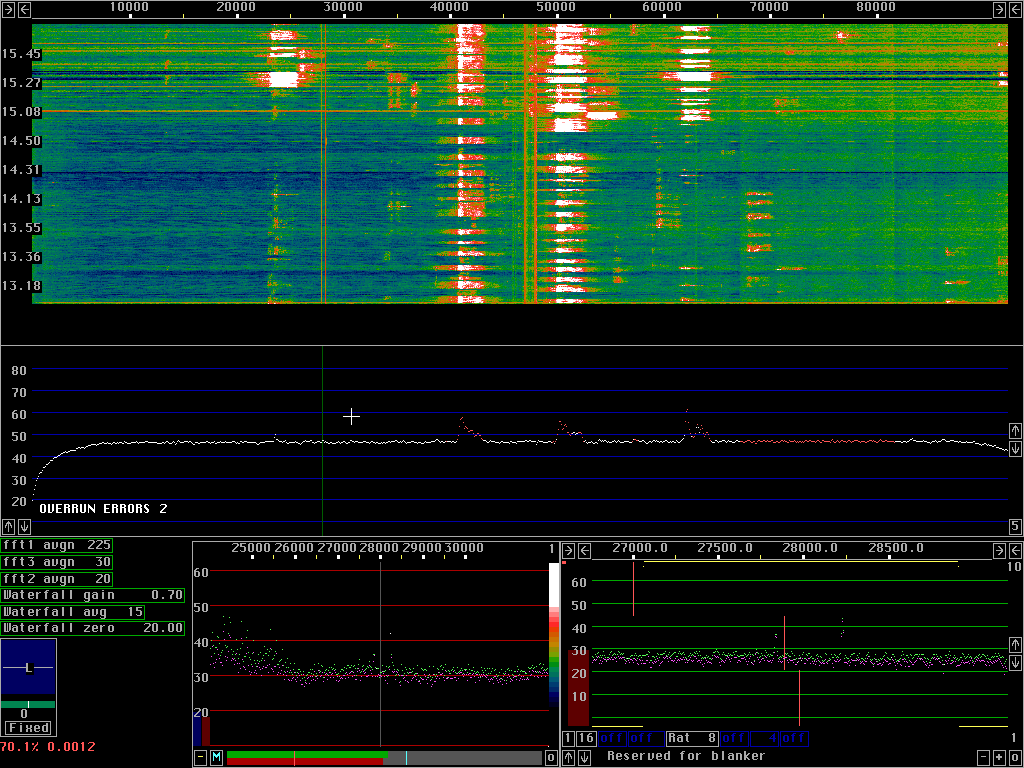1024x768 pixels.
Task: Select the fft3 avgn 30 field
Action: point(56,562)
